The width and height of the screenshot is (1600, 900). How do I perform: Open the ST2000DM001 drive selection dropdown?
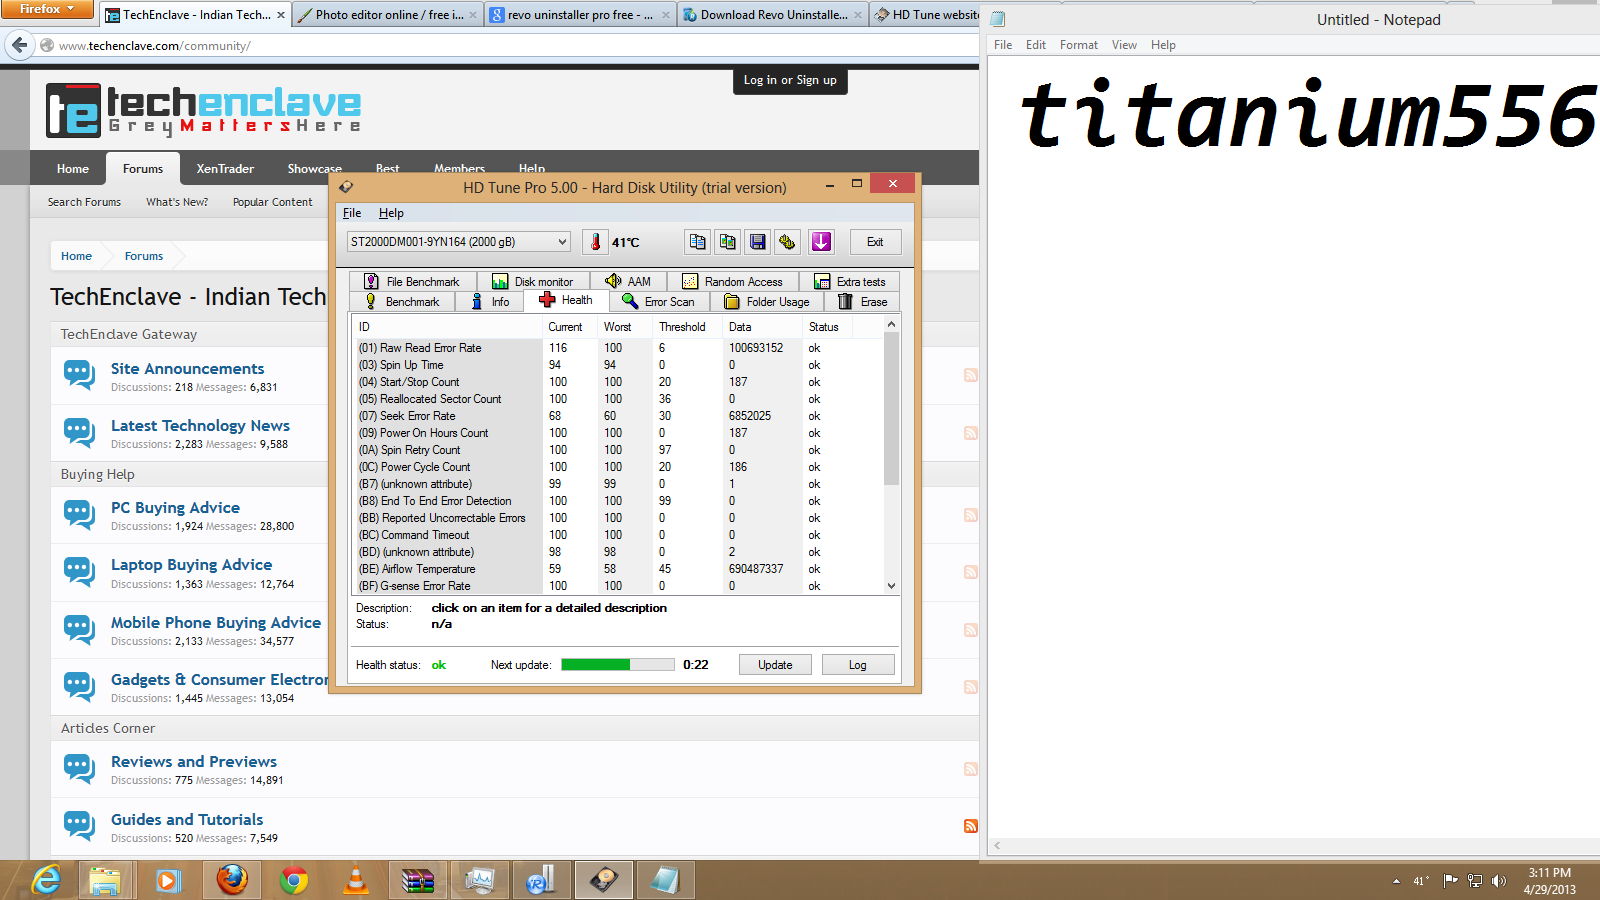click(459, 242)
